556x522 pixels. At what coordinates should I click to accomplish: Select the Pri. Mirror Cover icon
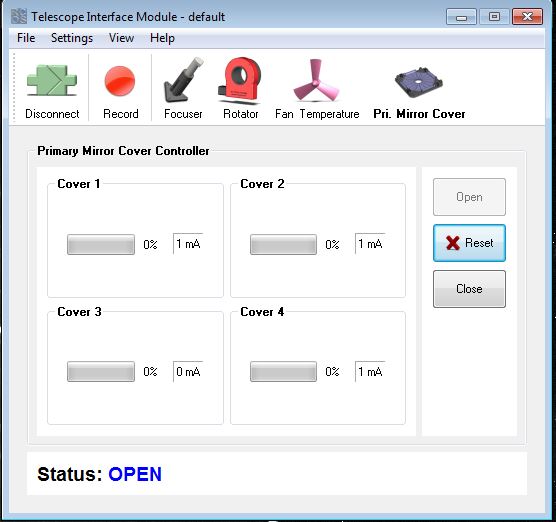(x=419, y=82)
